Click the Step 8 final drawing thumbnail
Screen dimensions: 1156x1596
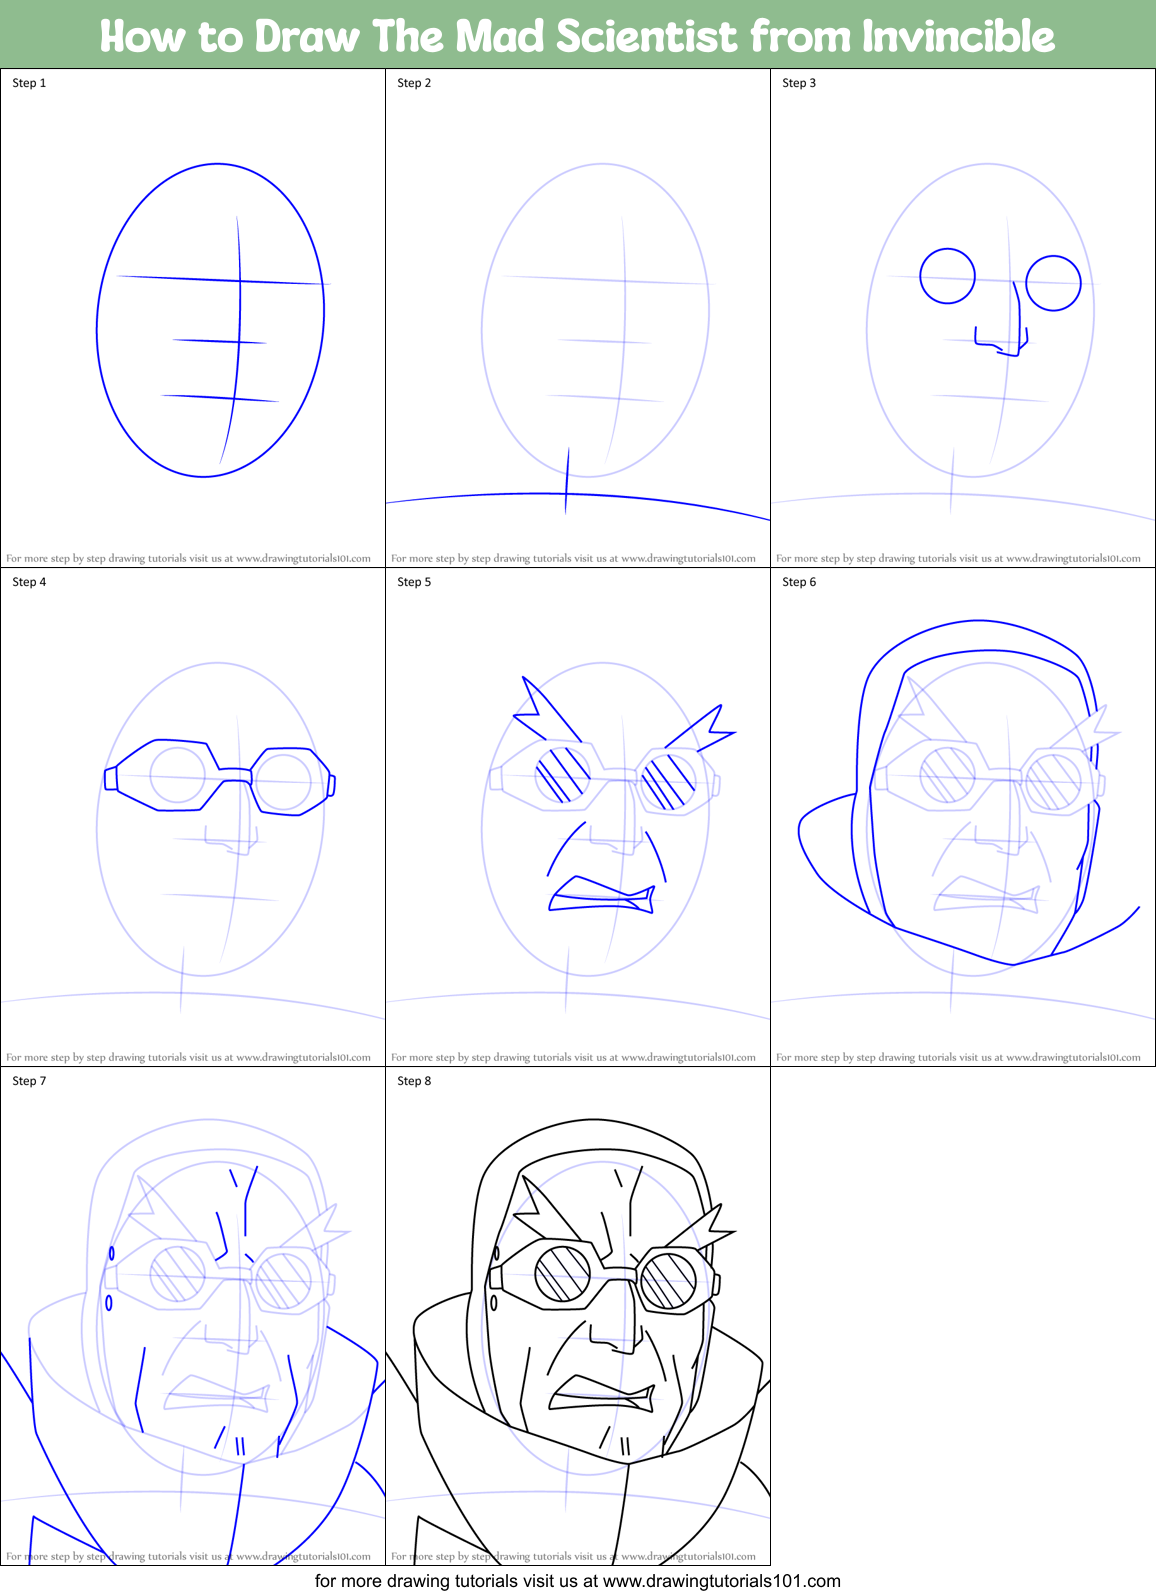point(578,1316)
